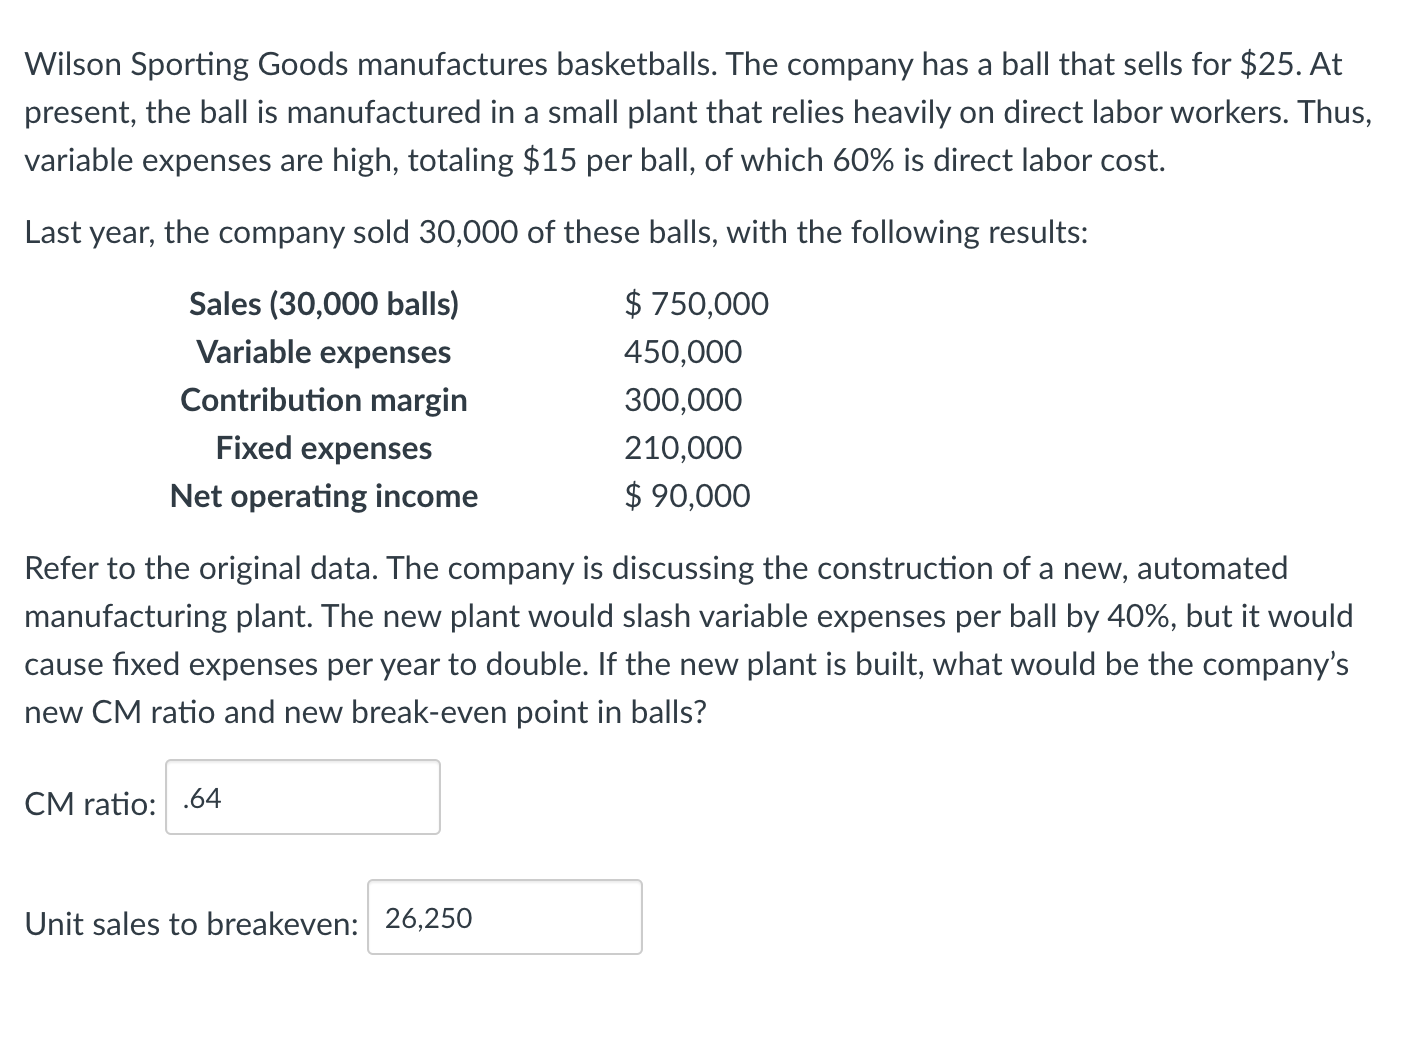Viewport: 1416px width, 1040px height.
Task: Click the CM ratio input field
Action: [301, 796]
